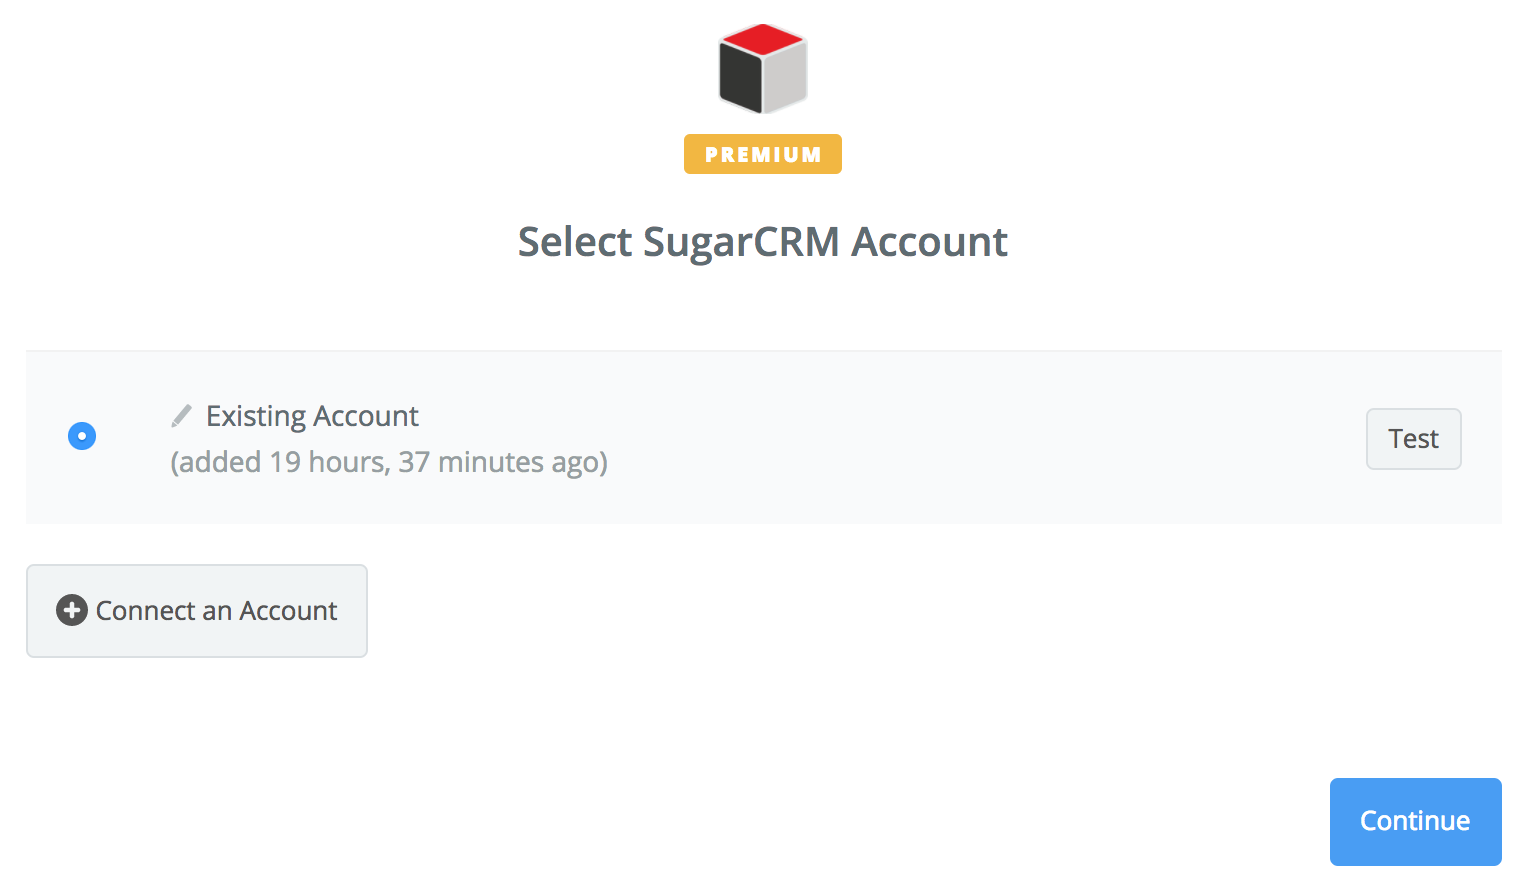Click the Existing Account row background

click(764, 437)
